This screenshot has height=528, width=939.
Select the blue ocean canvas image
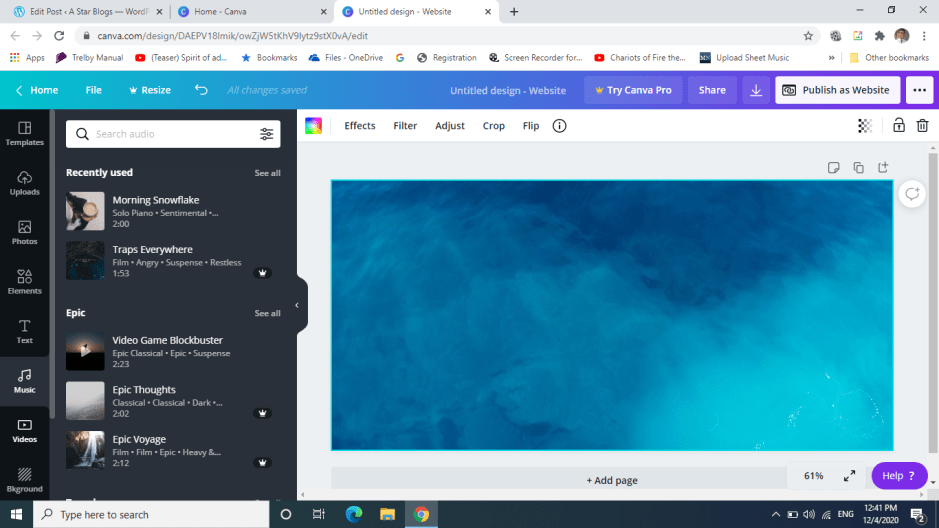[611, 315]
